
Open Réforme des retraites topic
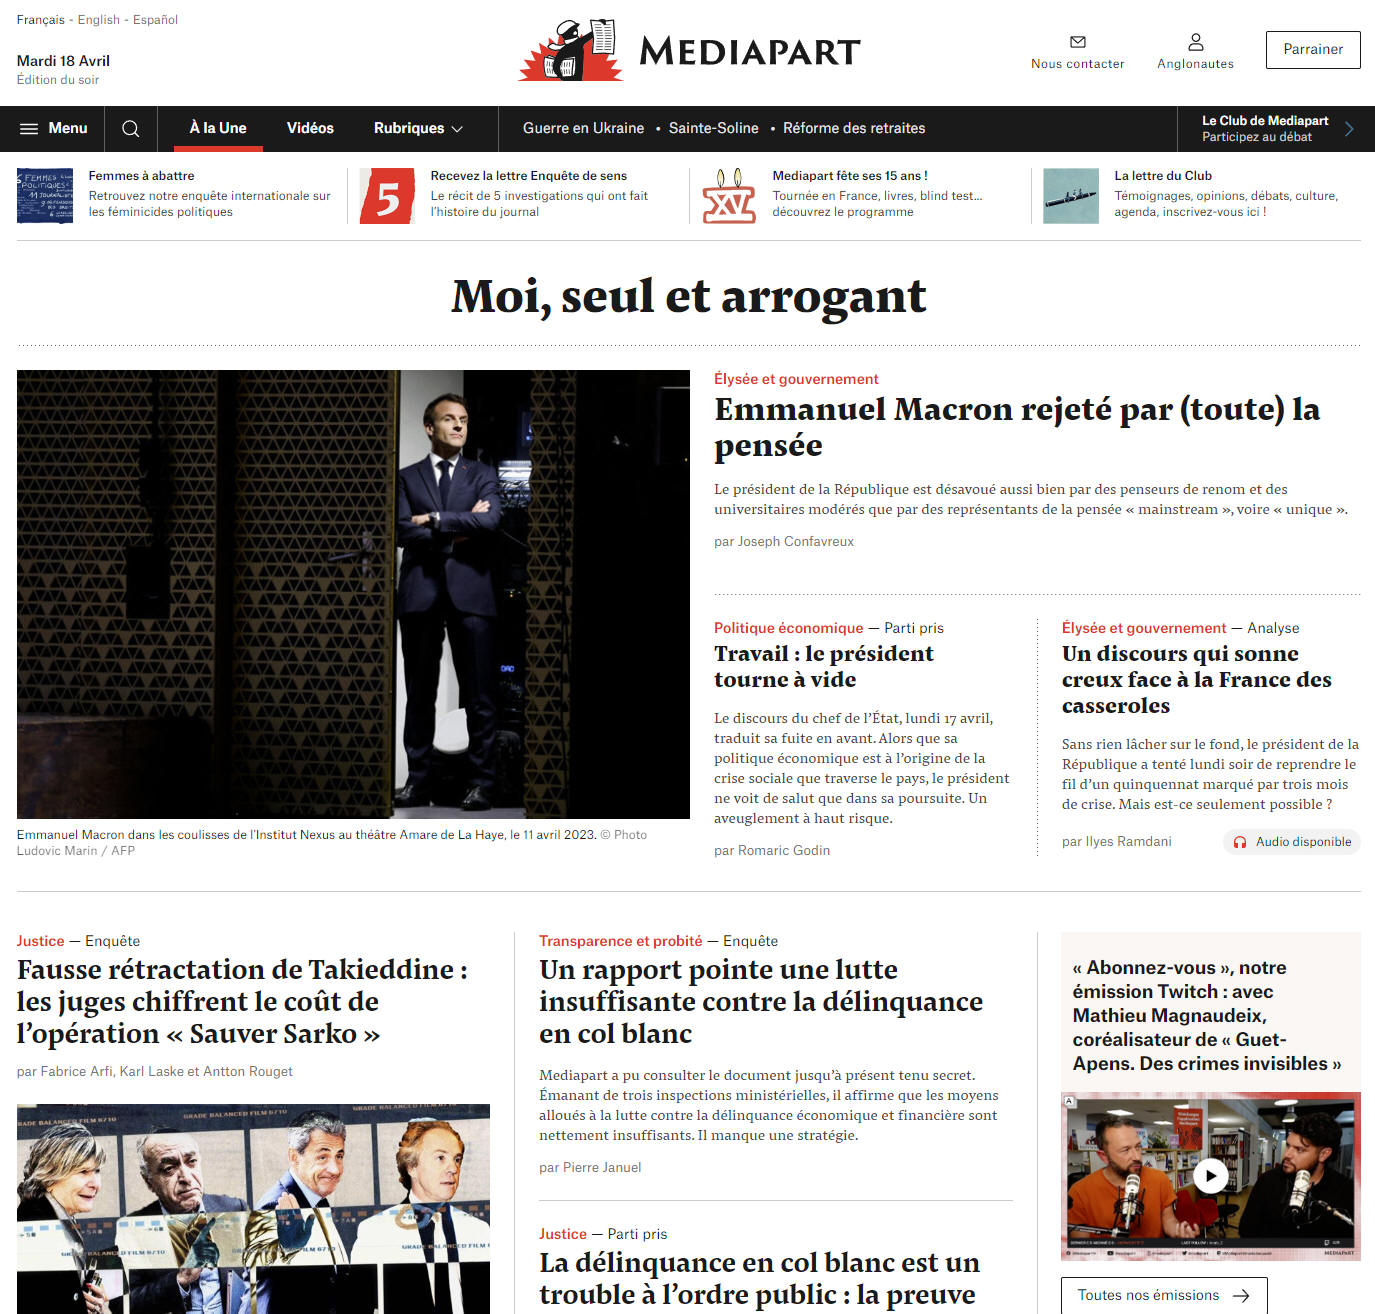click(854, 129)
